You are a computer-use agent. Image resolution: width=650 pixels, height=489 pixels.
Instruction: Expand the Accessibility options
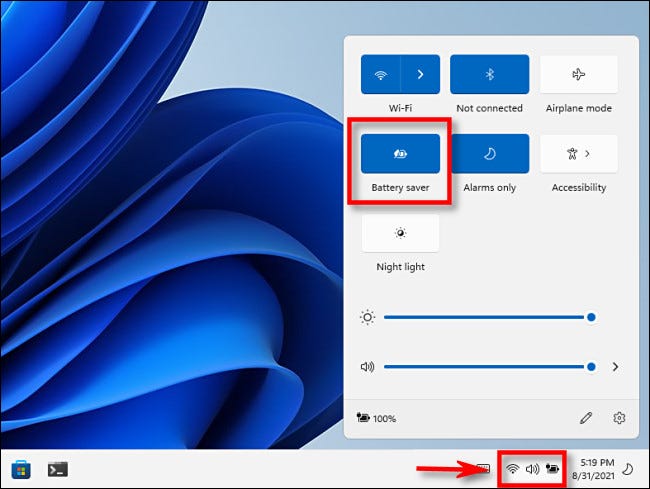[x=579, y=154]
